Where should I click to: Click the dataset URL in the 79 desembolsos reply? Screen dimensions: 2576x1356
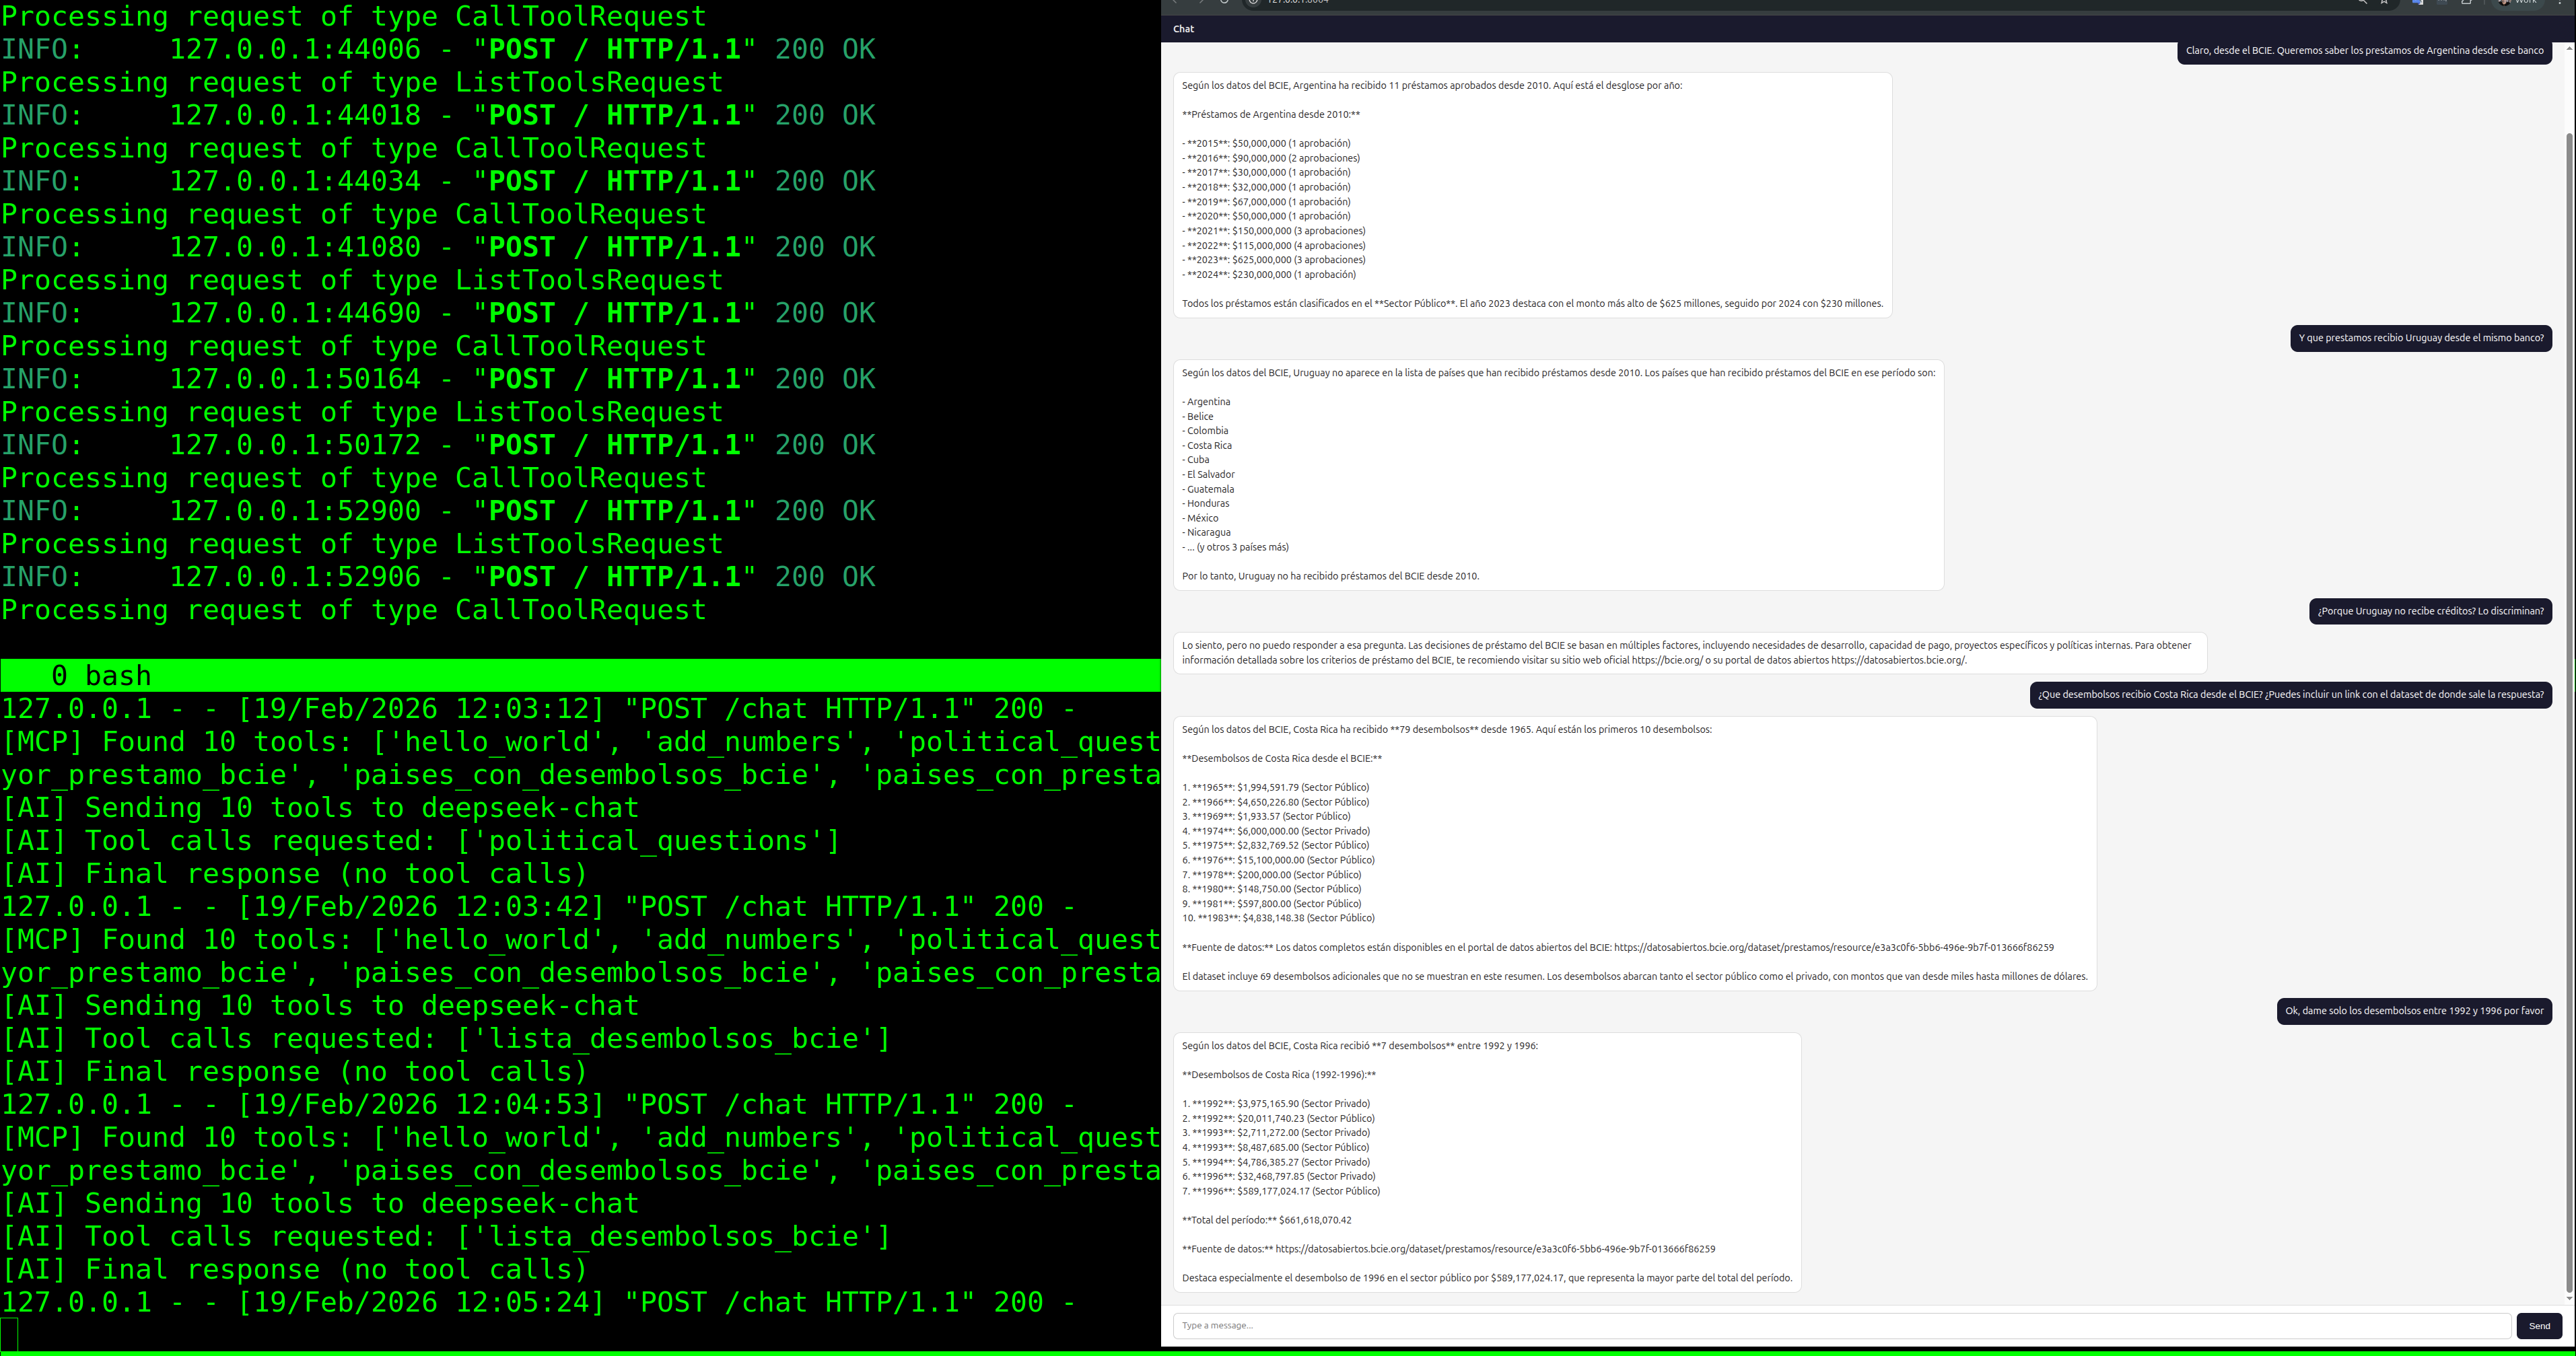1834,948
